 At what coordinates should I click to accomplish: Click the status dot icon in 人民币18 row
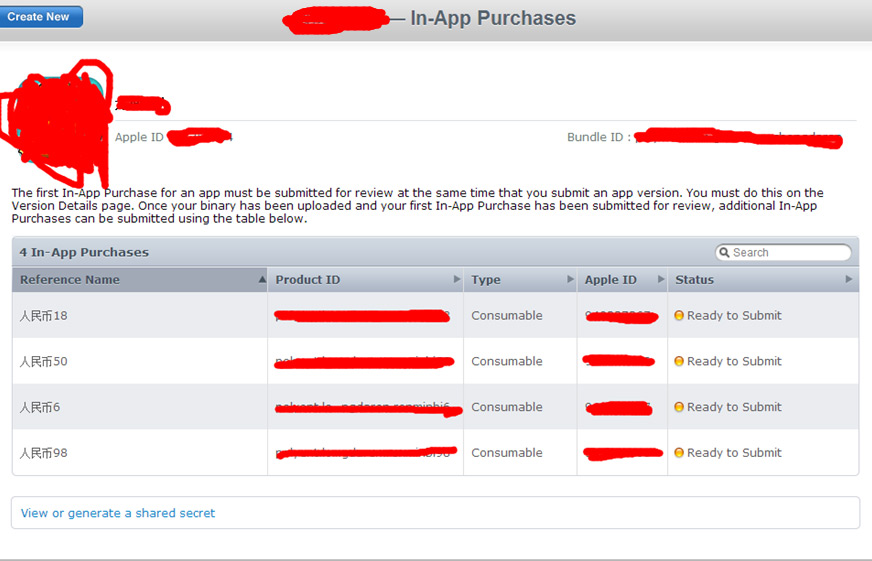tap(678, 315)
